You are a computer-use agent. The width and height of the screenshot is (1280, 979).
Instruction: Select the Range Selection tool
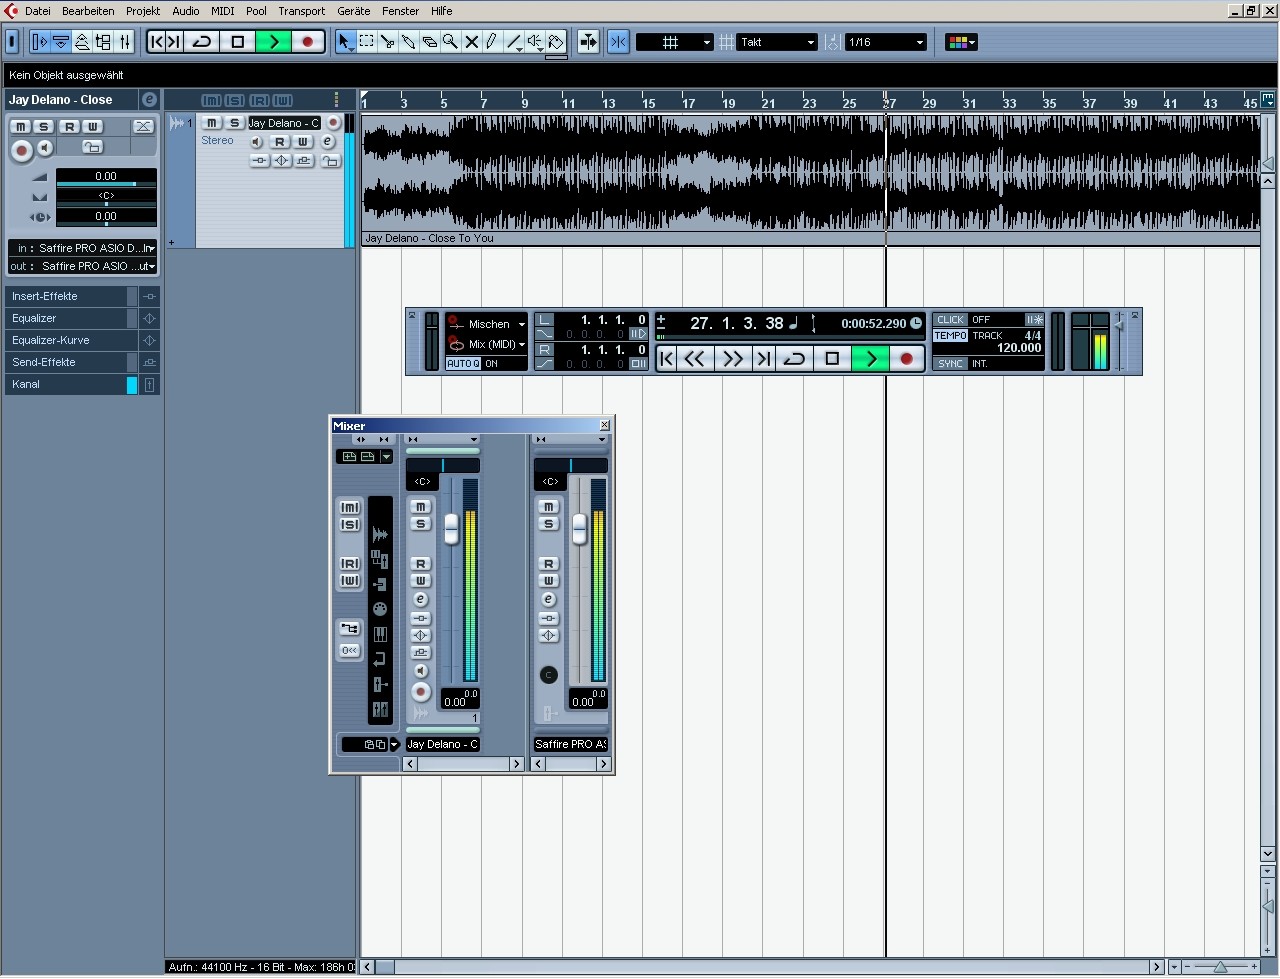tap(366, 42)
